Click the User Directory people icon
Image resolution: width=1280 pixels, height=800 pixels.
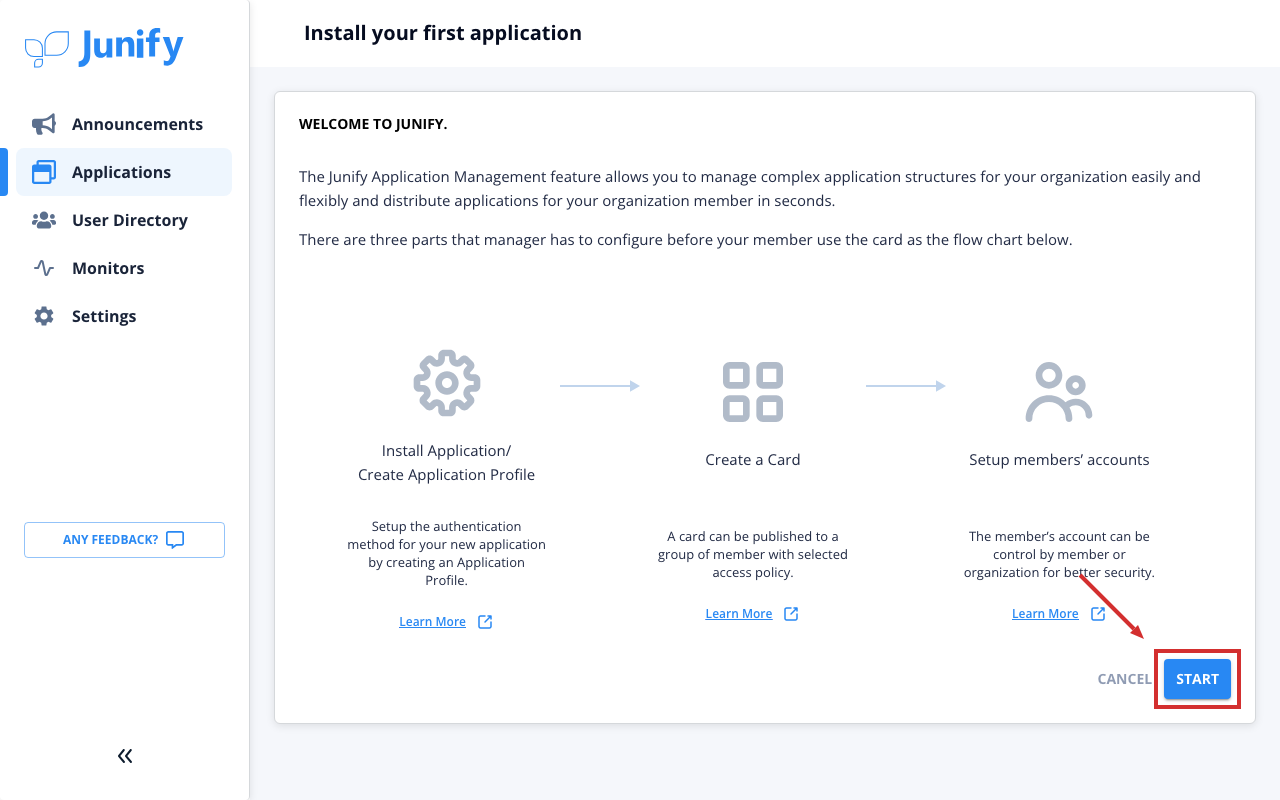pos(44,220)
